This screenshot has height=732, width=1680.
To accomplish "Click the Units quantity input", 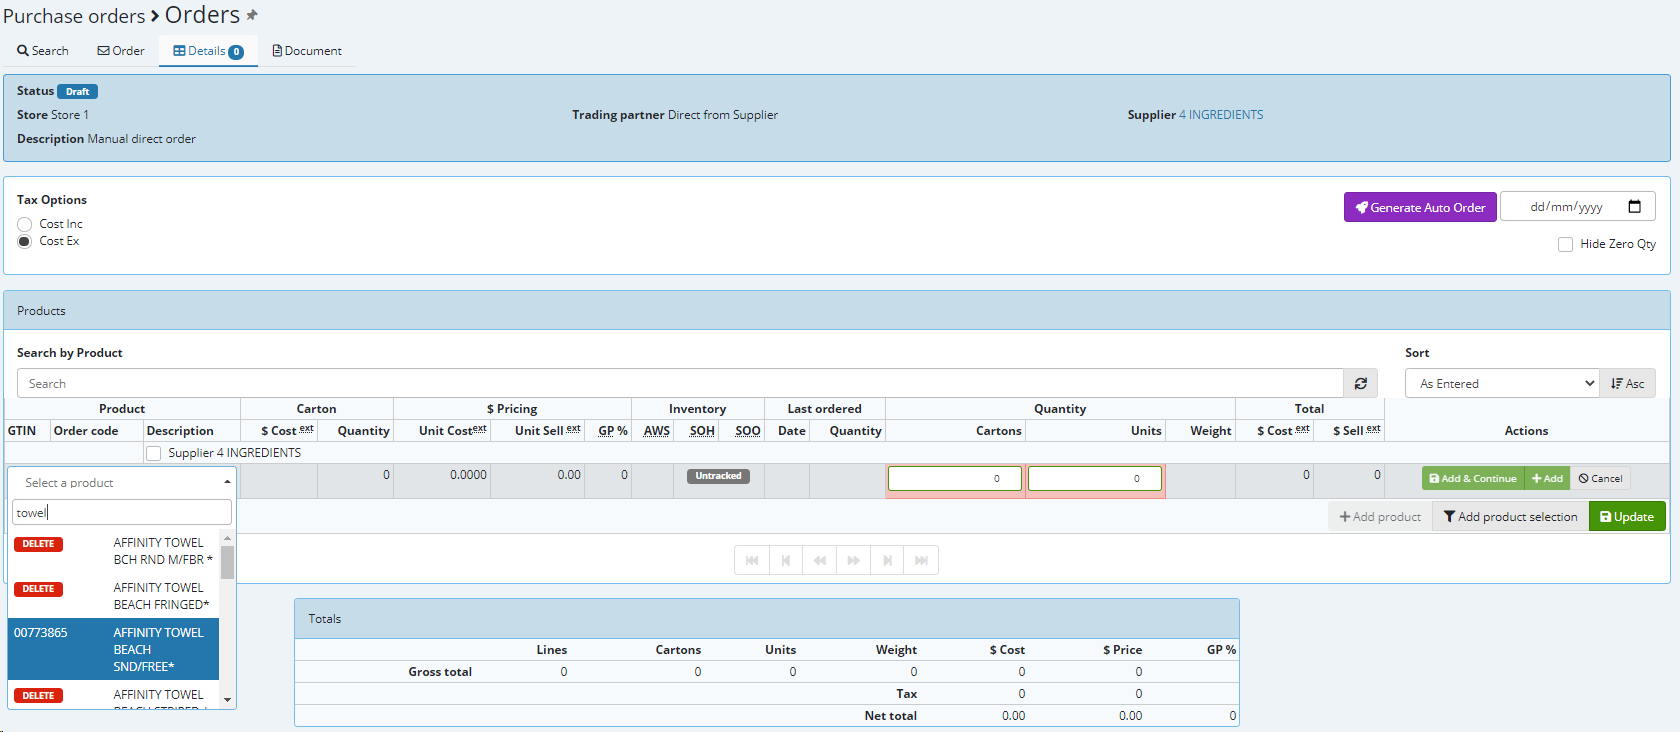I will tap(1095, 479).
